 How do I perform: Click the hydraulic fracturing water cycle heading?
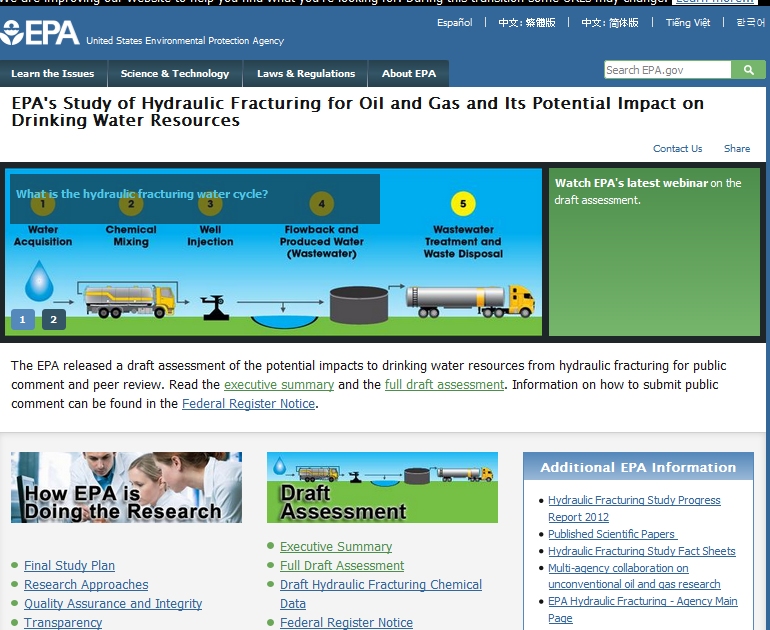tap(142, 194)
